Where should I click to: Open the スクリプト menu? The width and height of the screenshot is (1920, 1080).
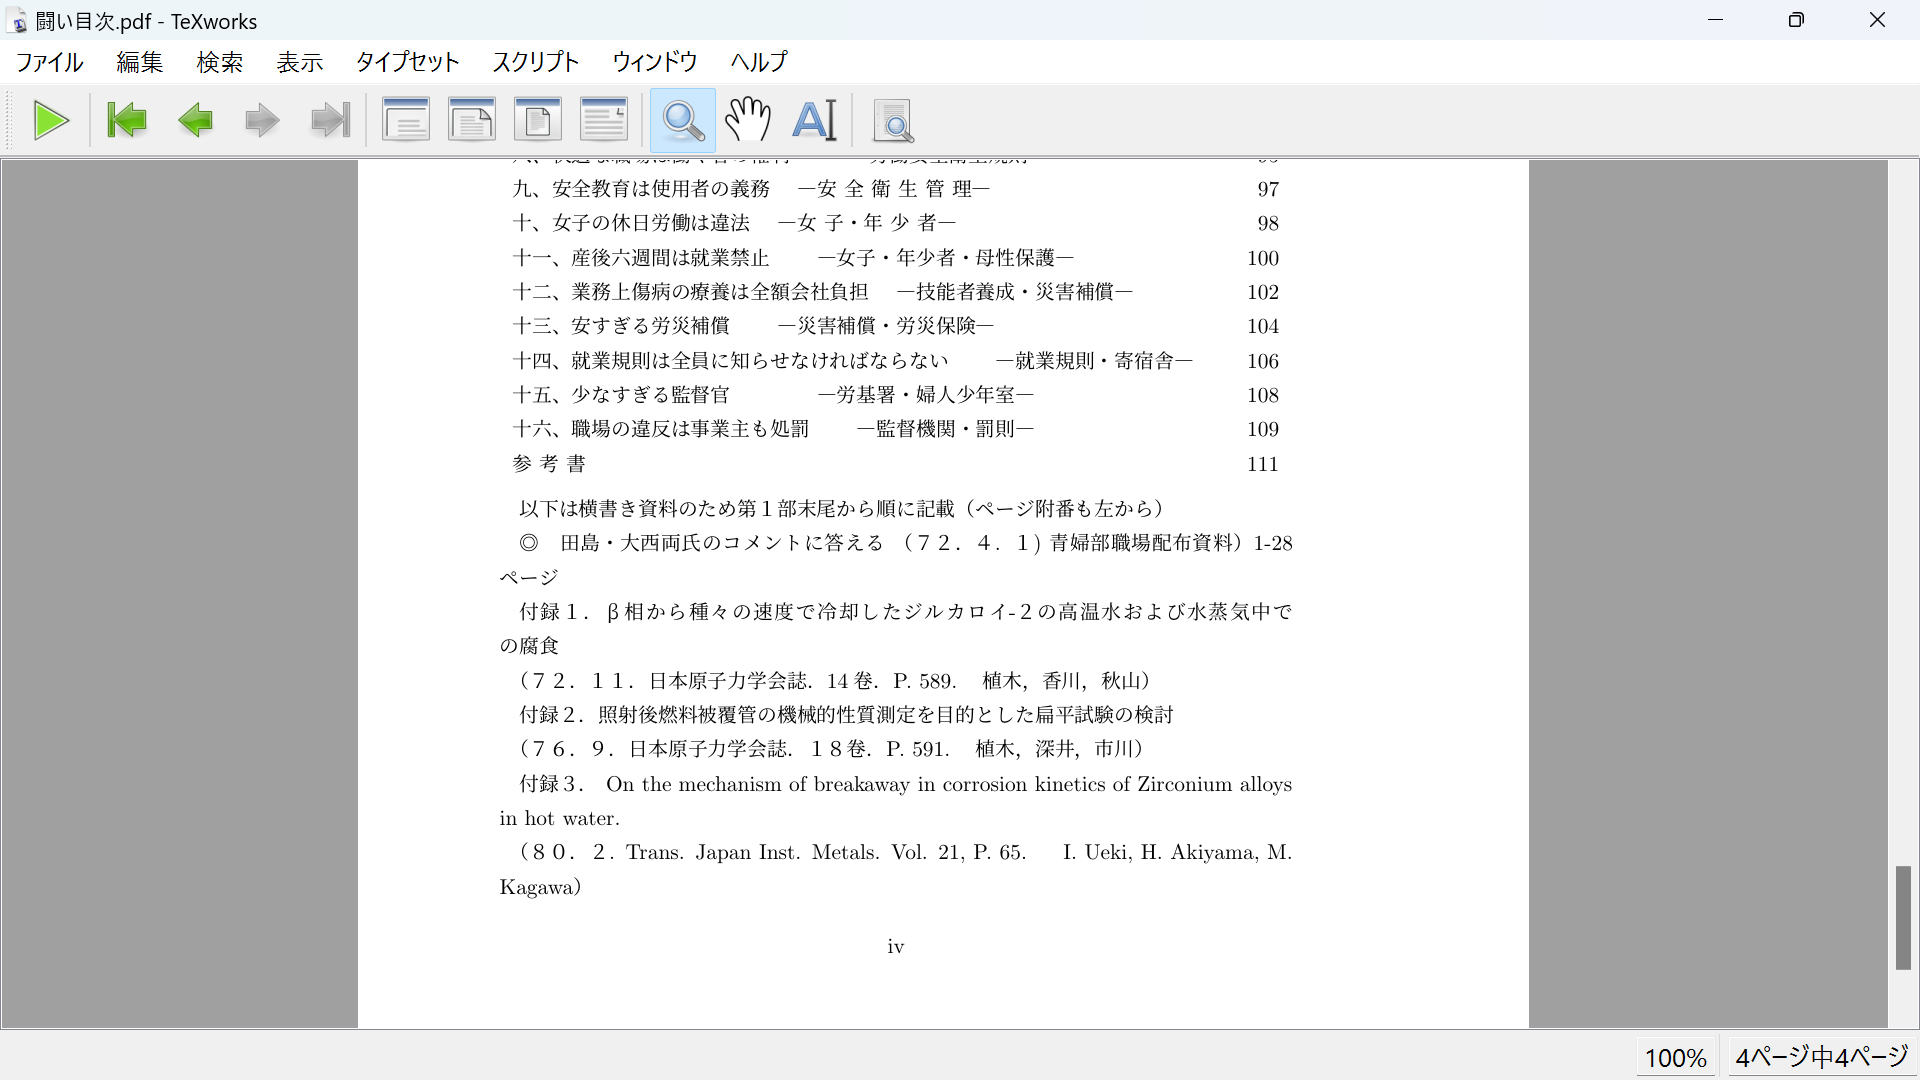point(536,62)
